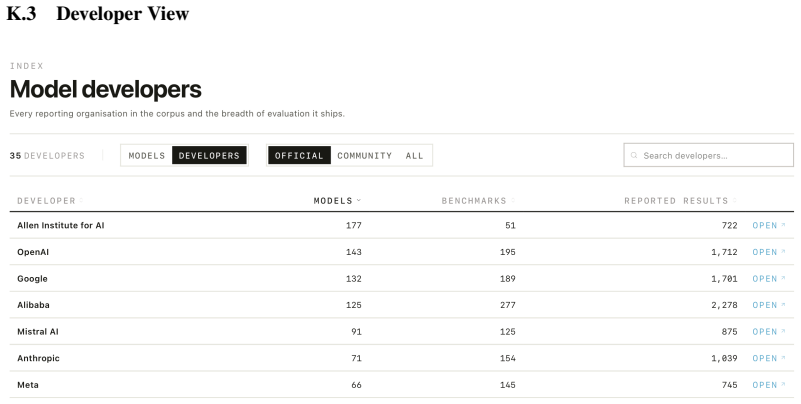This screenshot has width=801, height=404.
Task: Click the Search developers input field
Action: coord(709,155)
